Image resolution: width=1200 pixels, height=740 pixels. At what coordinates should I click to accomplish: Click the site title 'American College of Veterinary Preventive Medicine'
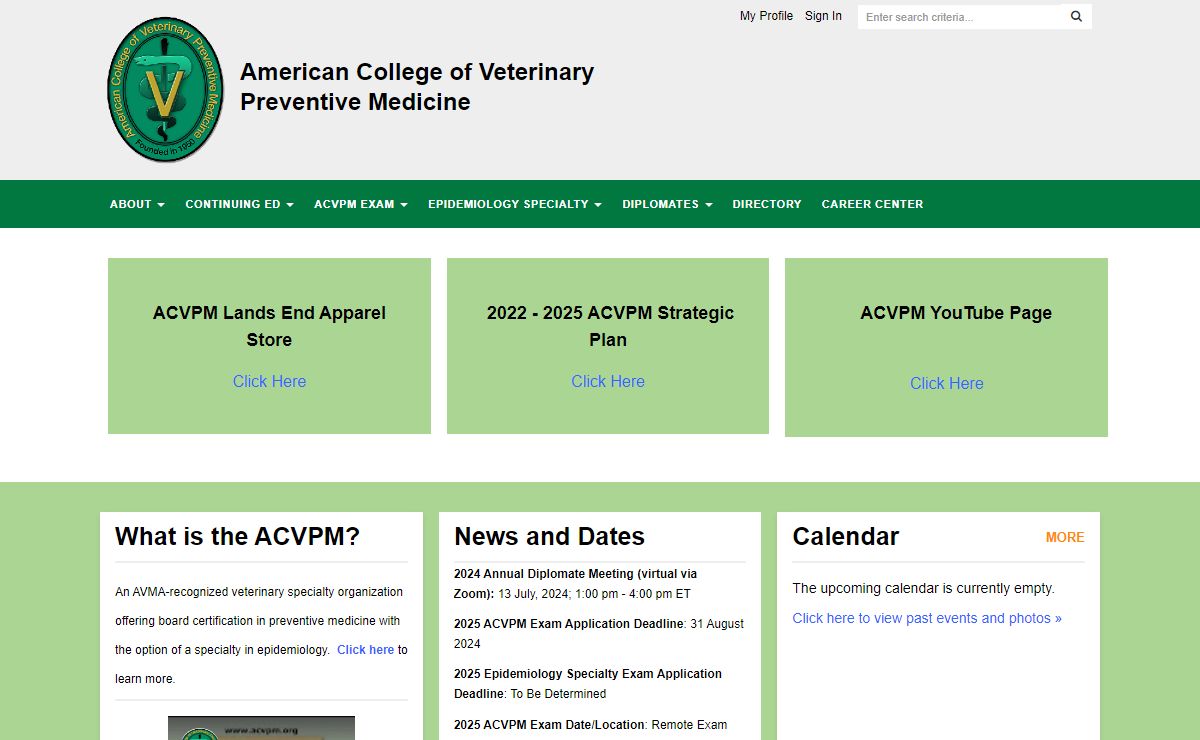pos(417,87)
